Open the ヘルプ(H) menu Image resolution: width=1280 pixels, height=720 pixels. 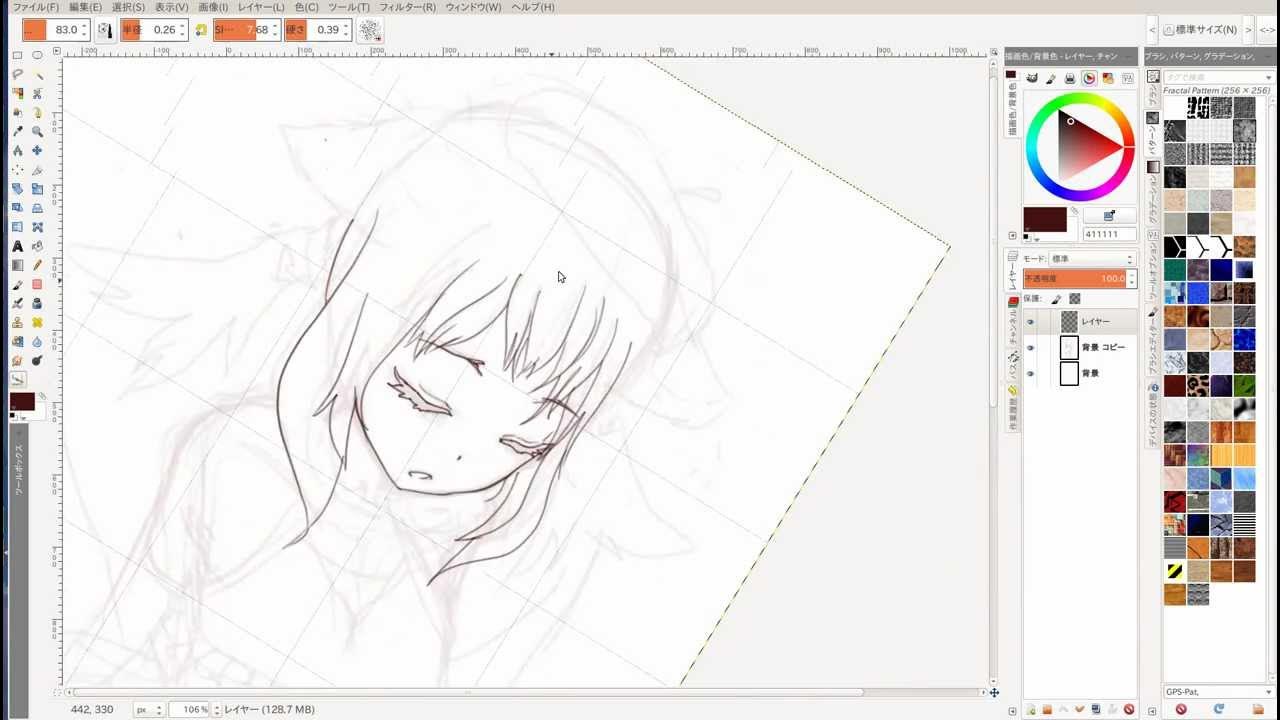pyautogui.click(x=532, y=7)
